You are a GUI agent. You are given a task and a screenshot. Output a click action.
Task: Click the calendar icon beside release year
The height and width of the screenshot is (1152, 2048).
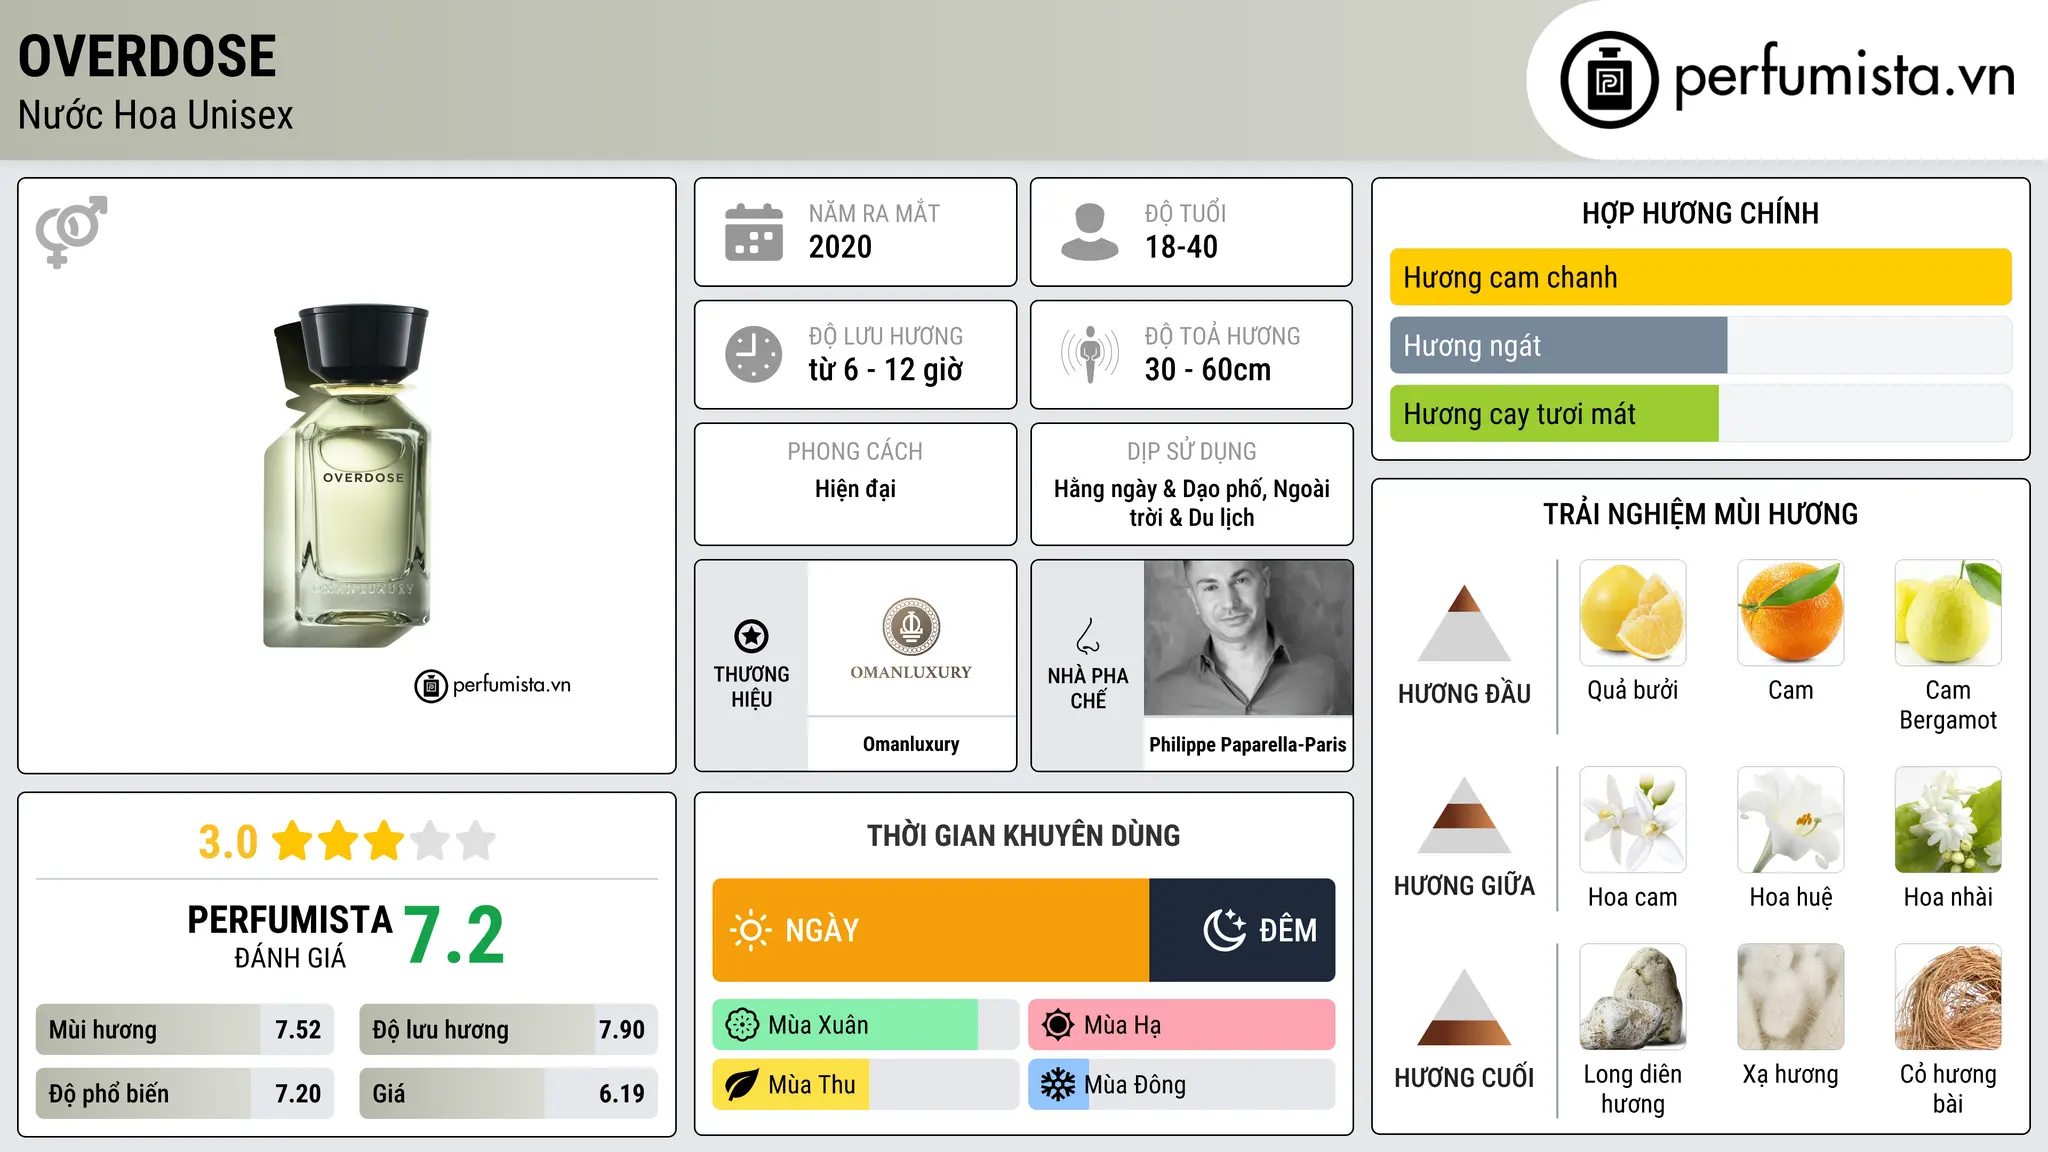754,232
